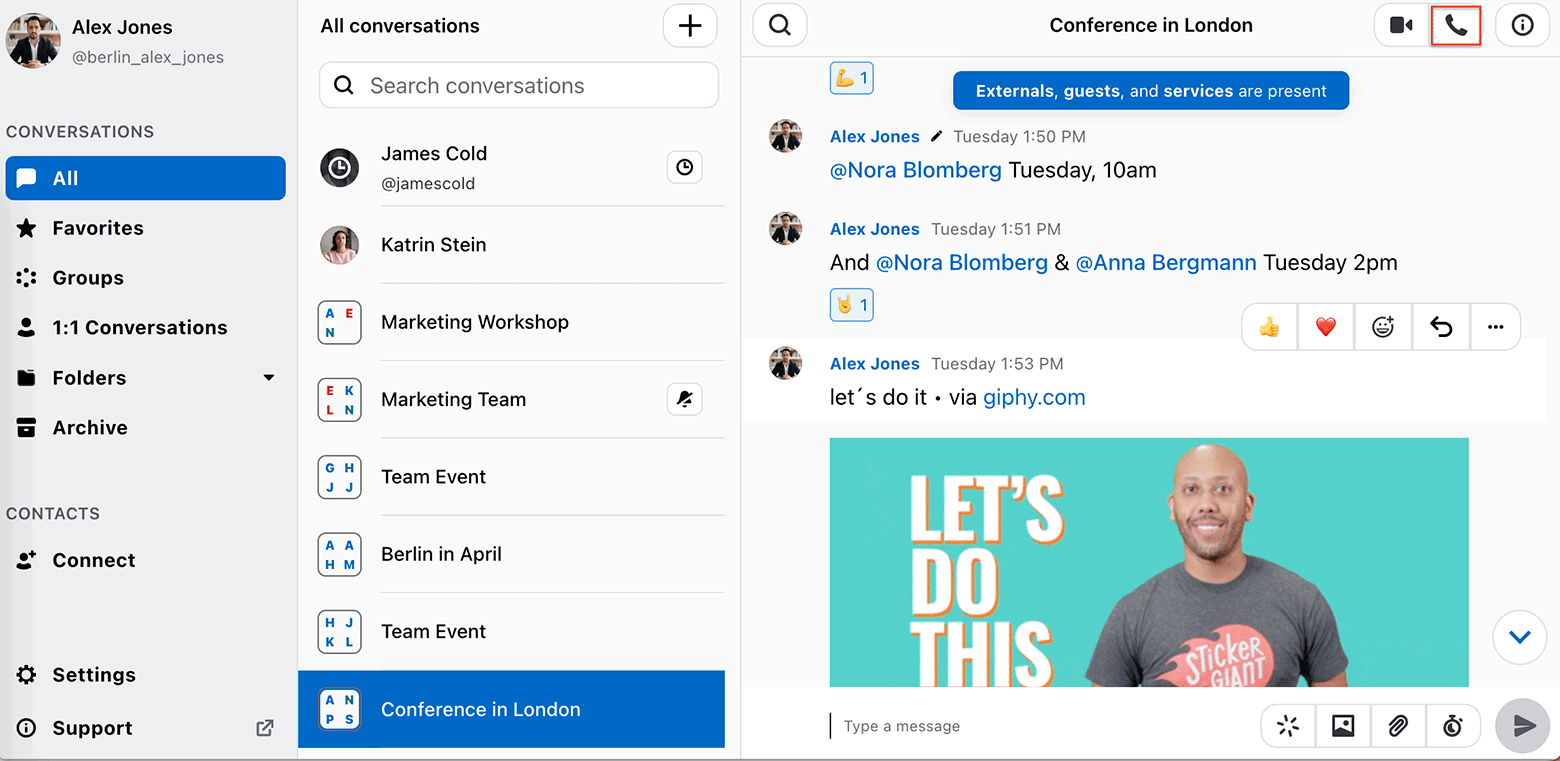Open conversation info panel
The width and height of the screenshot is (1560, 761).
(x=1522, y=26)
